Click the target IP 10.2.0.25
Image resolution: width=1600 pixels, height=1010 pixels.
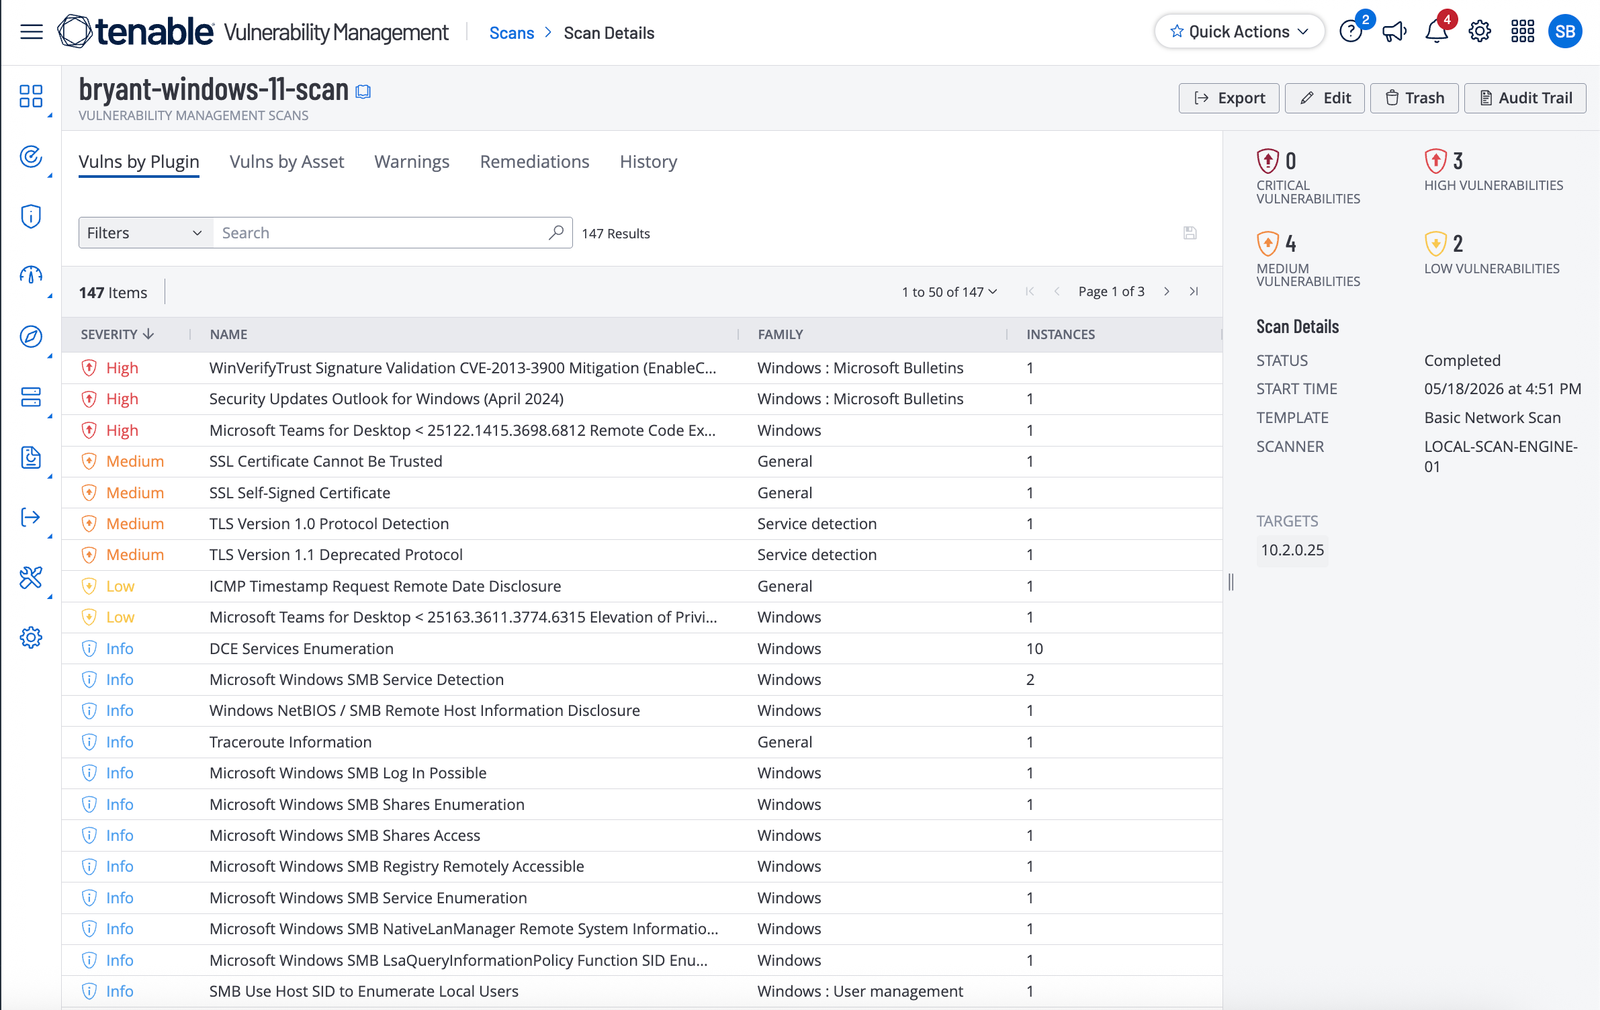click(x=1292, y=550)
